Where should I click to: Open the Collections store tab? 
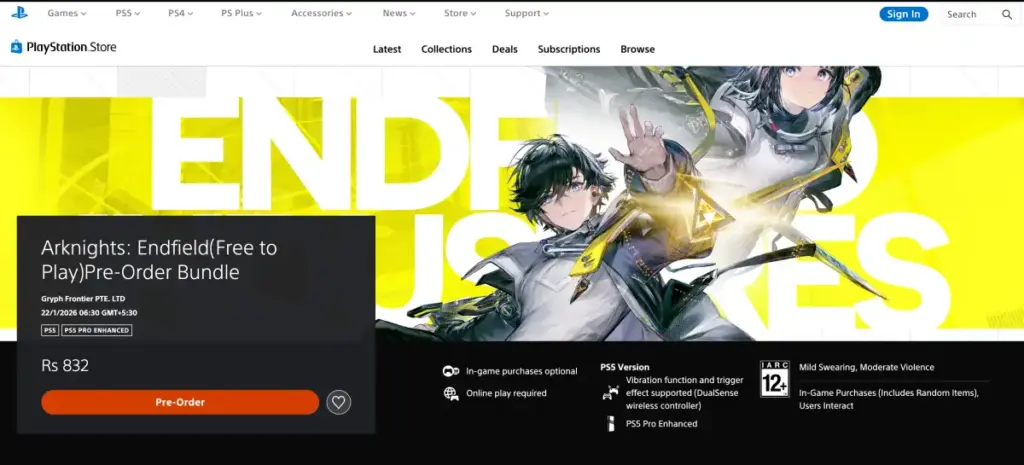447,49
